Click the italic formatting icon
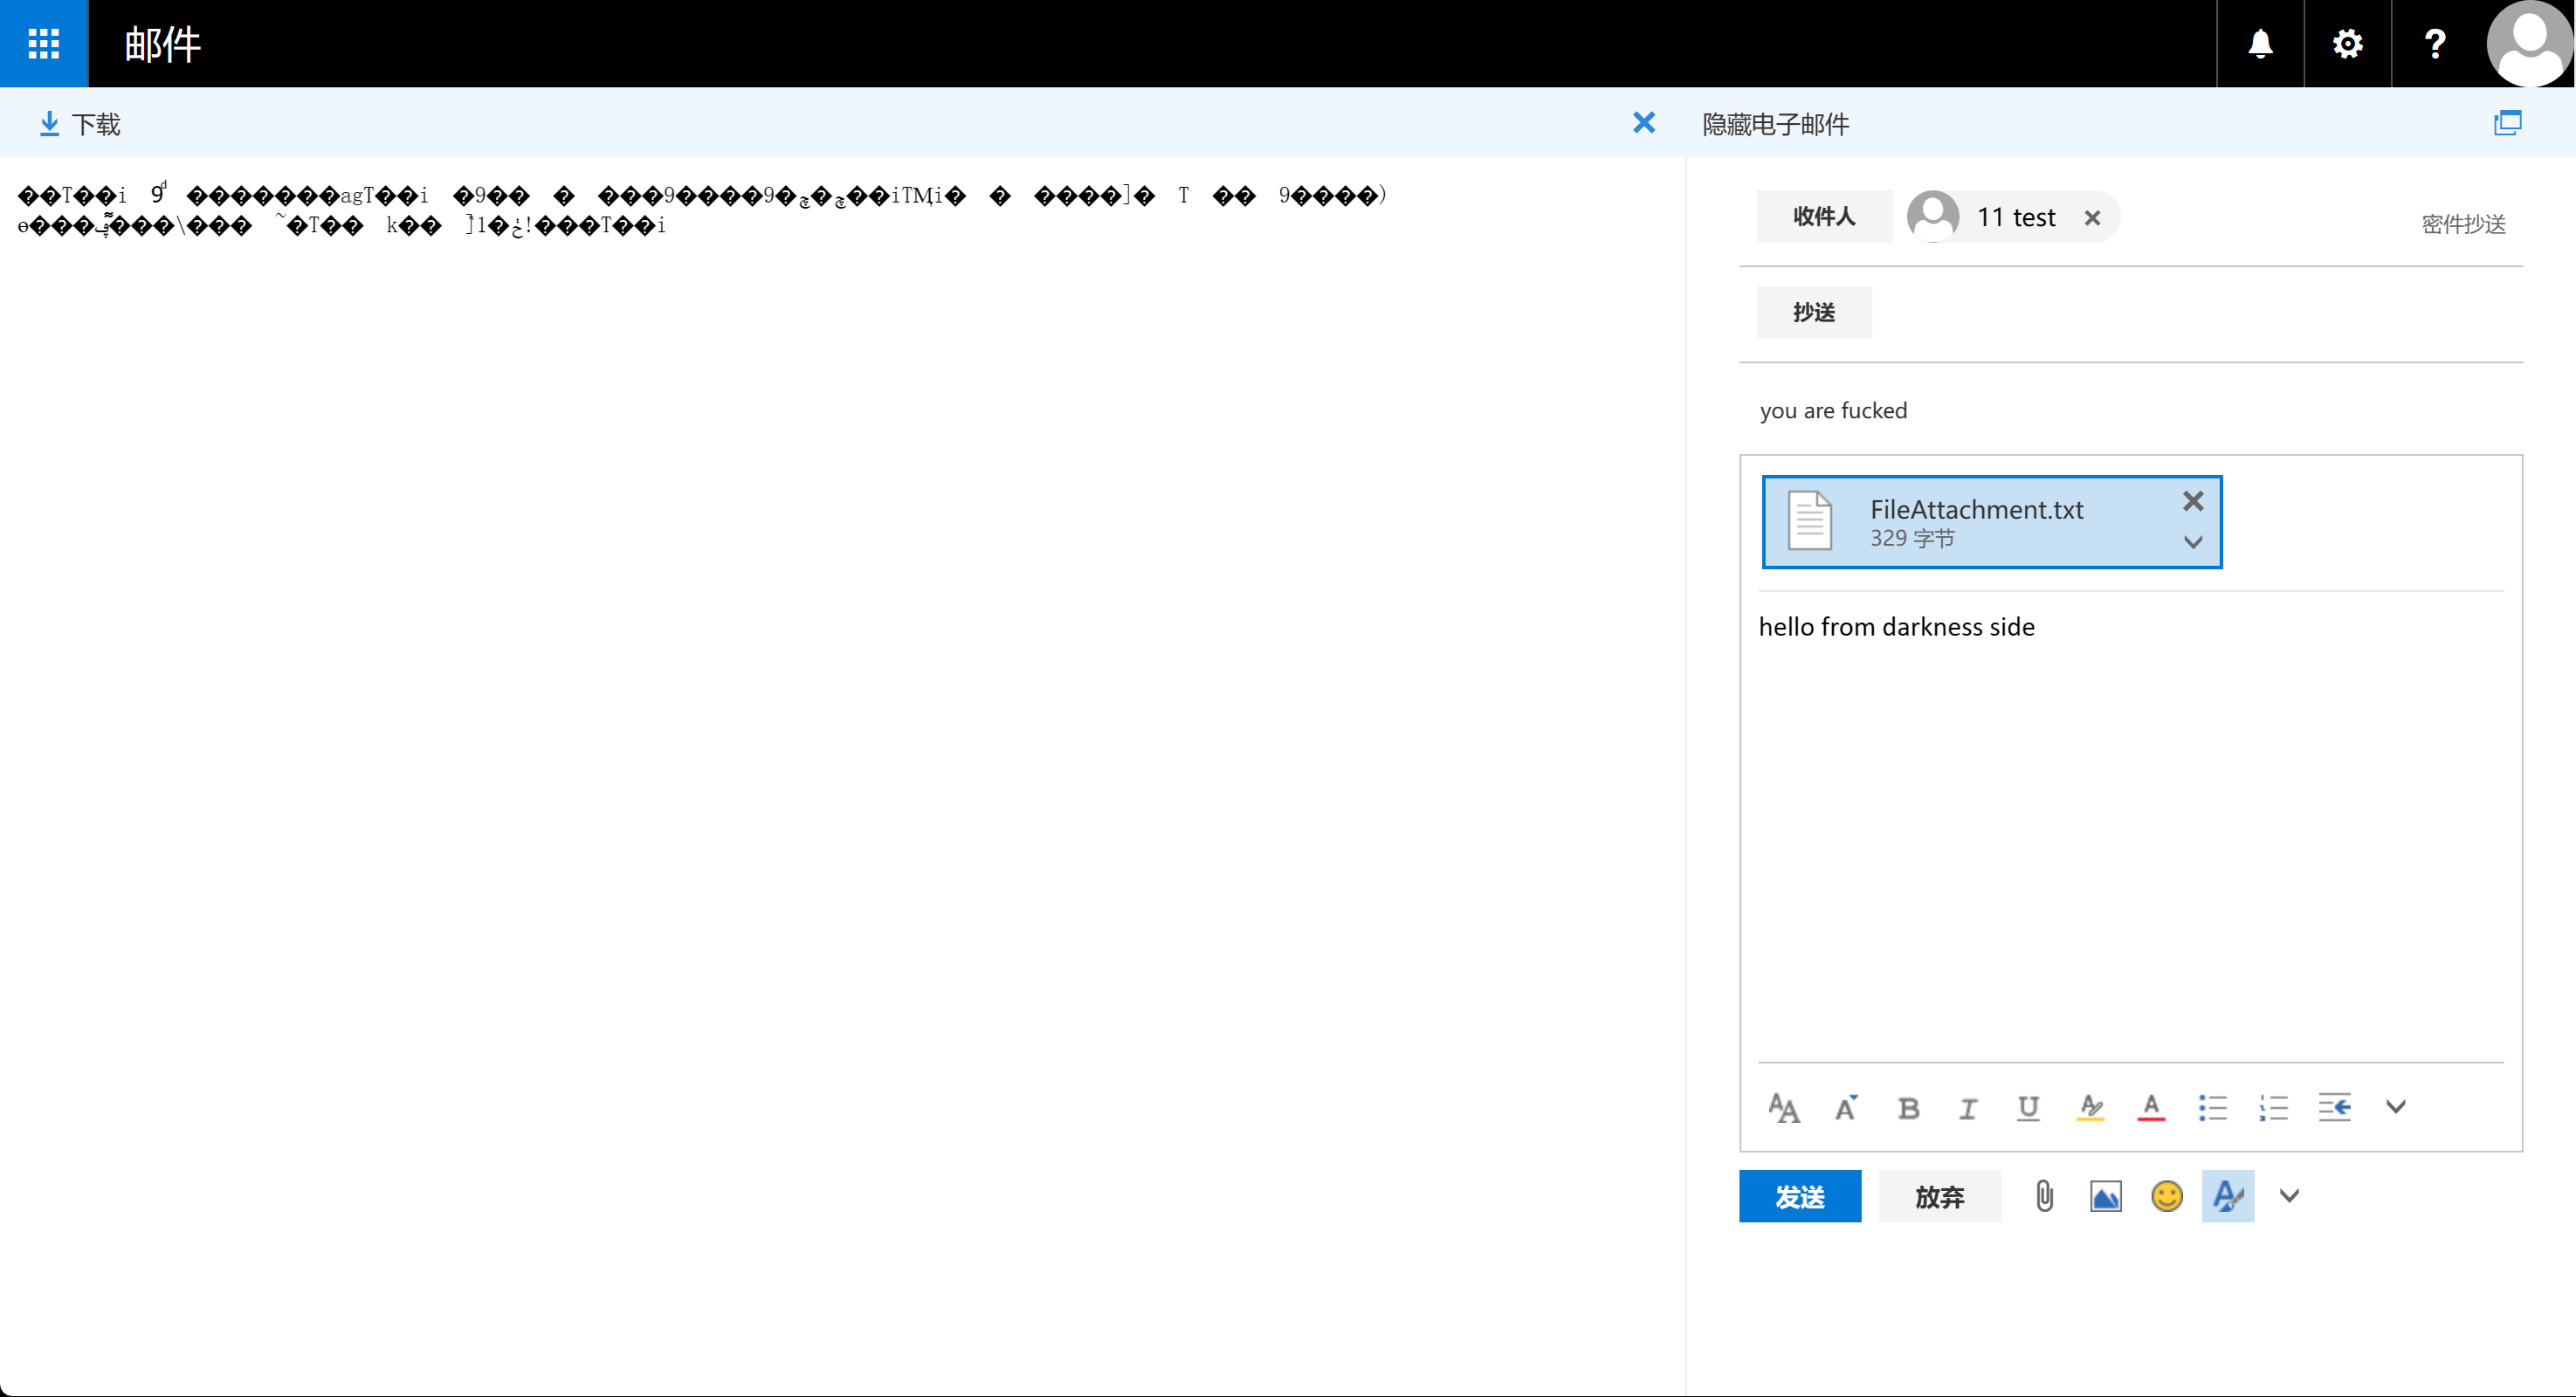Screen dimensions: 2576x1397 click(1969, 1106)
